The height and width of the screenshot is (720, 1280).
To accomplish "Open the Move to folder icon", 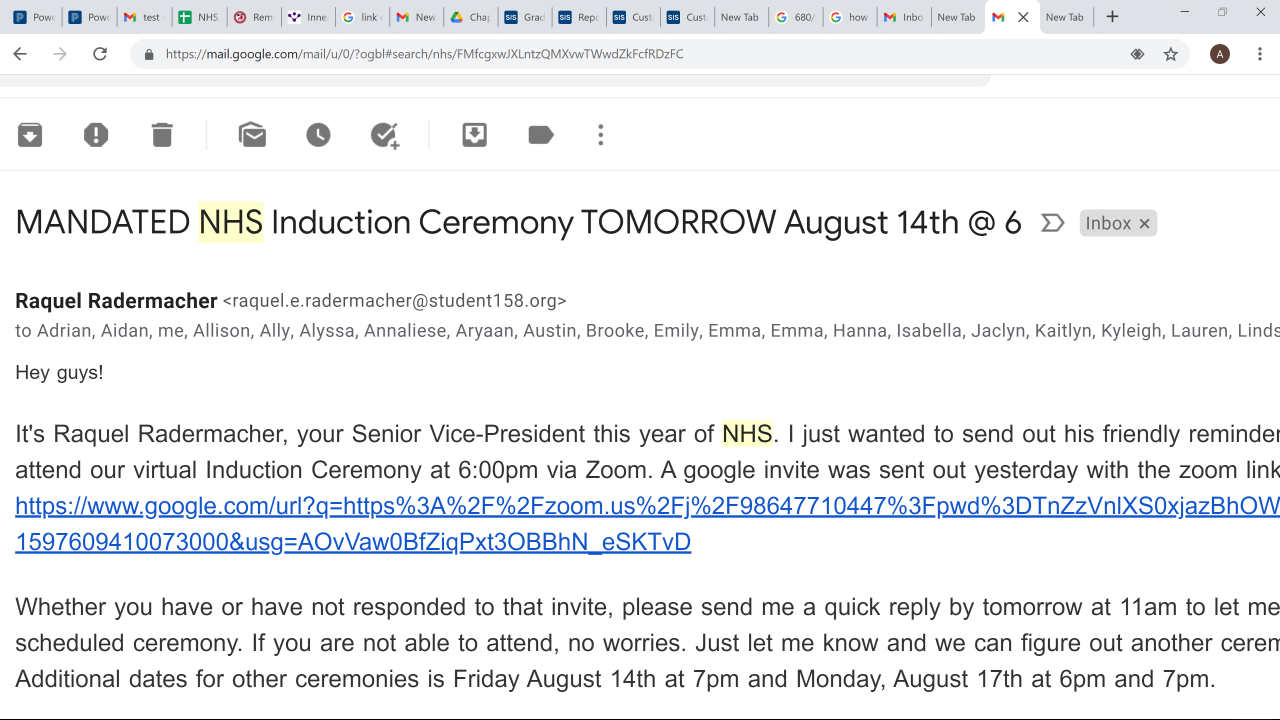I will point(474,135).
